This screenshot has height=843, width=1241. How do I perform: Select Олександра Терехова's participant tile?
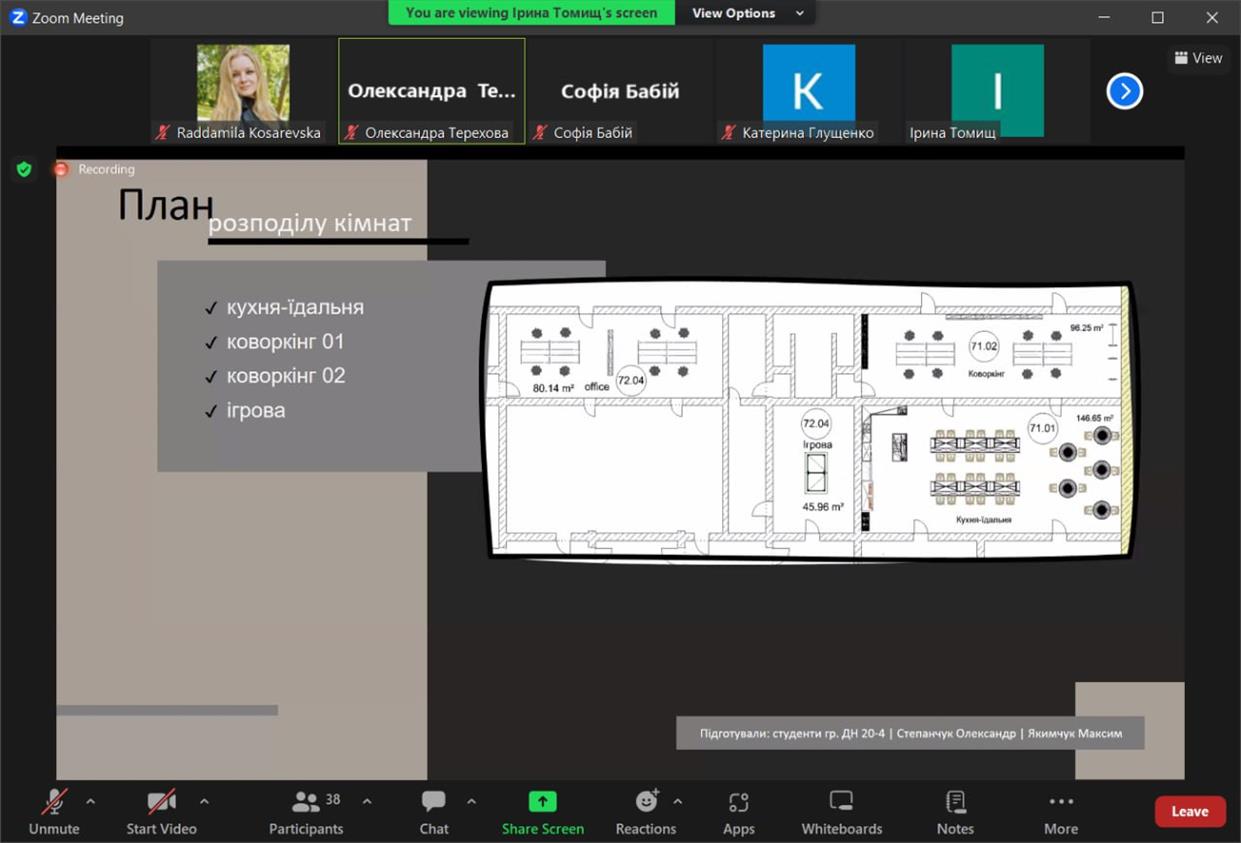click(432, 91)
